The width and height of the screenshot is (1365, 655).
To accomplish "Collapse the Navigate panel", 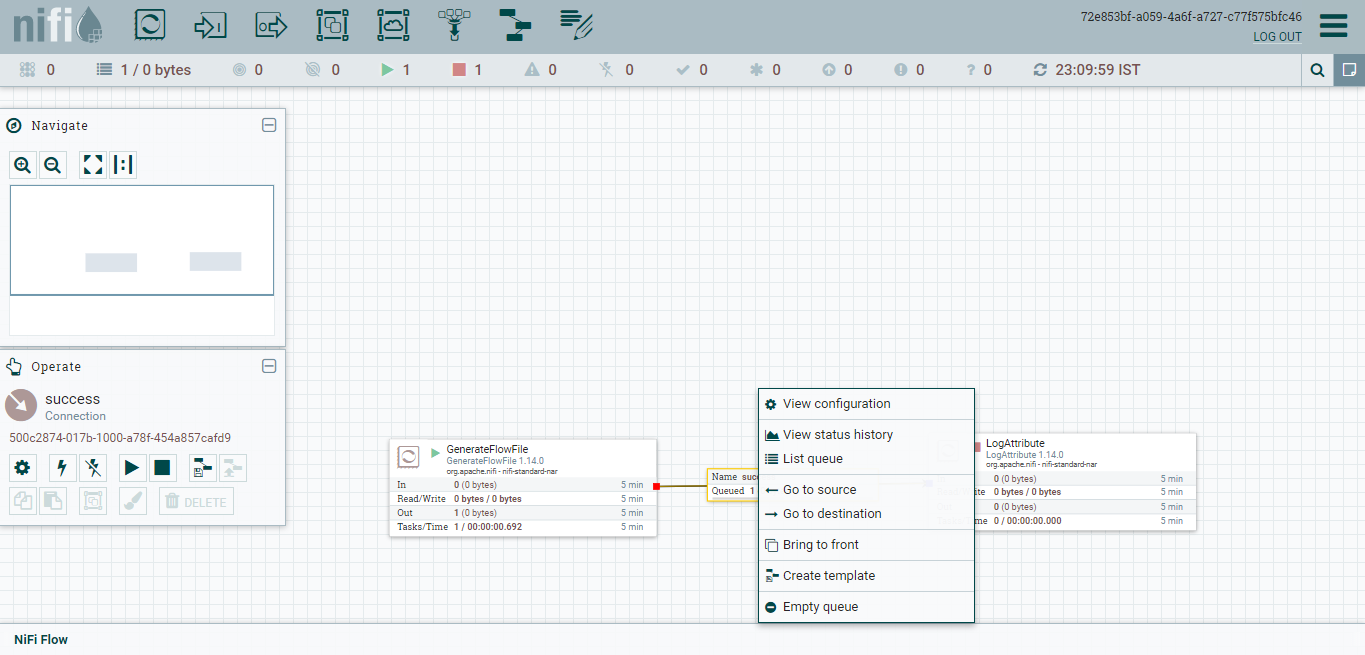I will (269, 125).
